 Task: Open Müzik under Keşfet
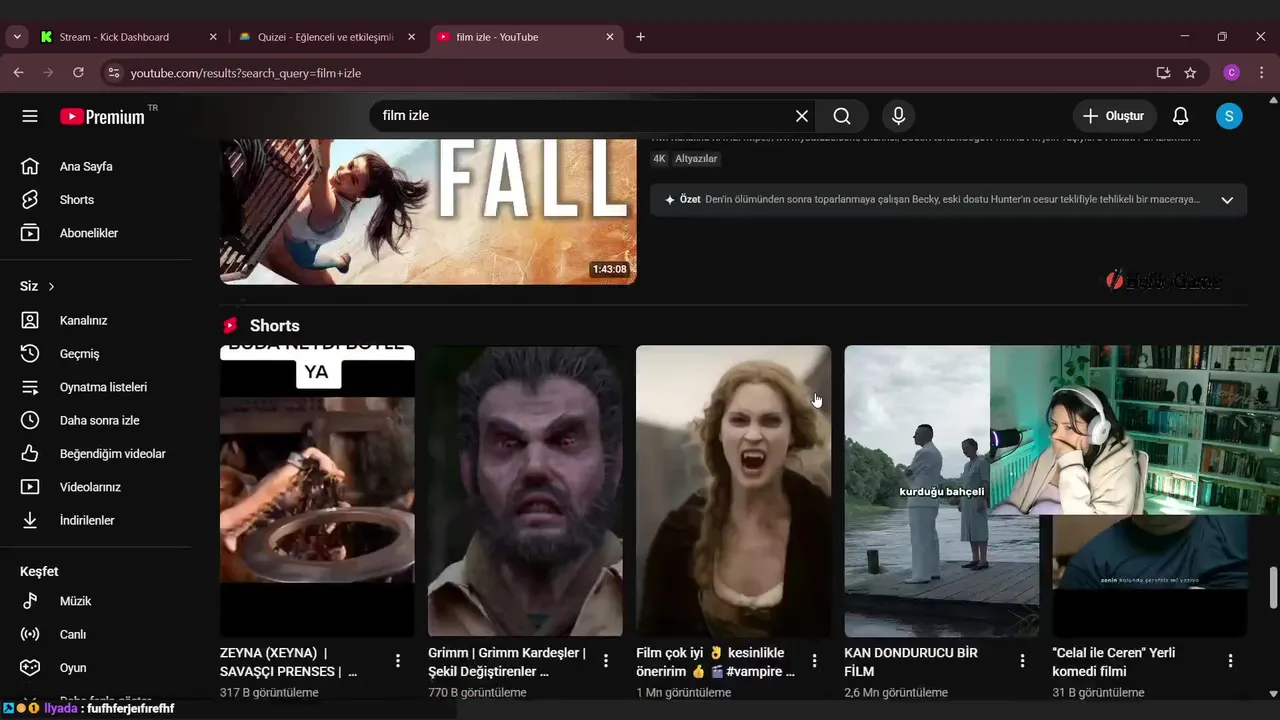coord(96,601)
